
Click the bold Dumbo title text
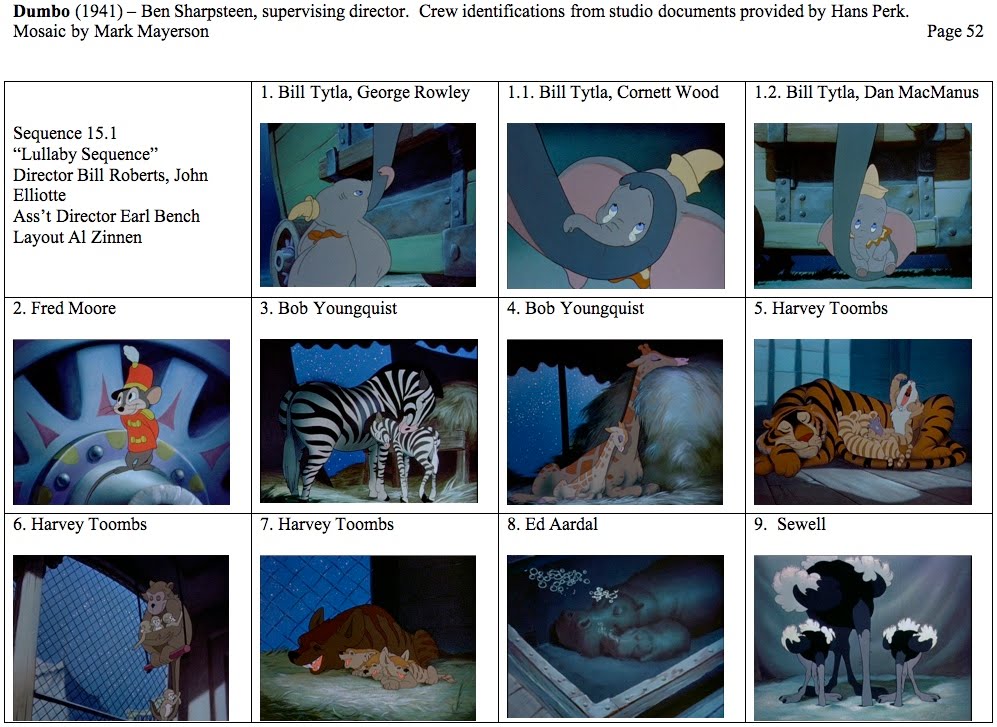pyautogui.click(x=41, y=11)
